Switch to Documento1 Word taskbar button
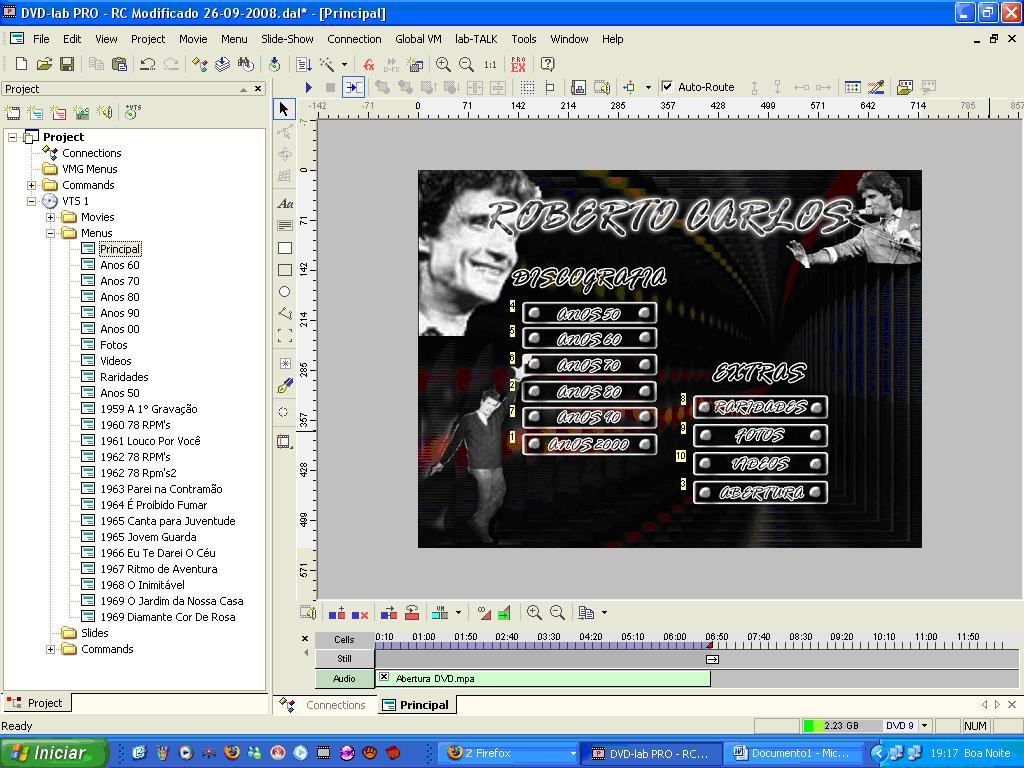1024x768 pixels. click(x=793, y=753)
